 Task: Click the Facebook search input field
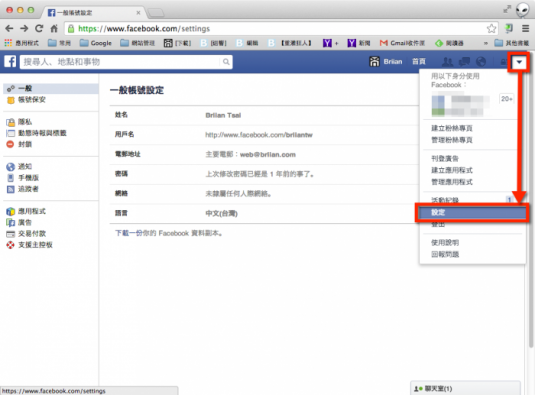point(120,62)
